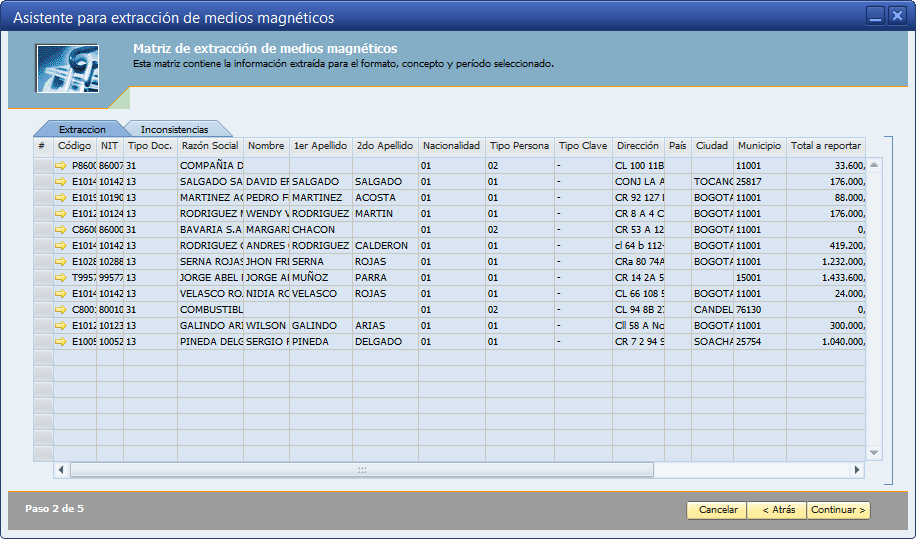Go back with the Atrás button
This screenshot has height=539, width=916.
pos(777,510)
